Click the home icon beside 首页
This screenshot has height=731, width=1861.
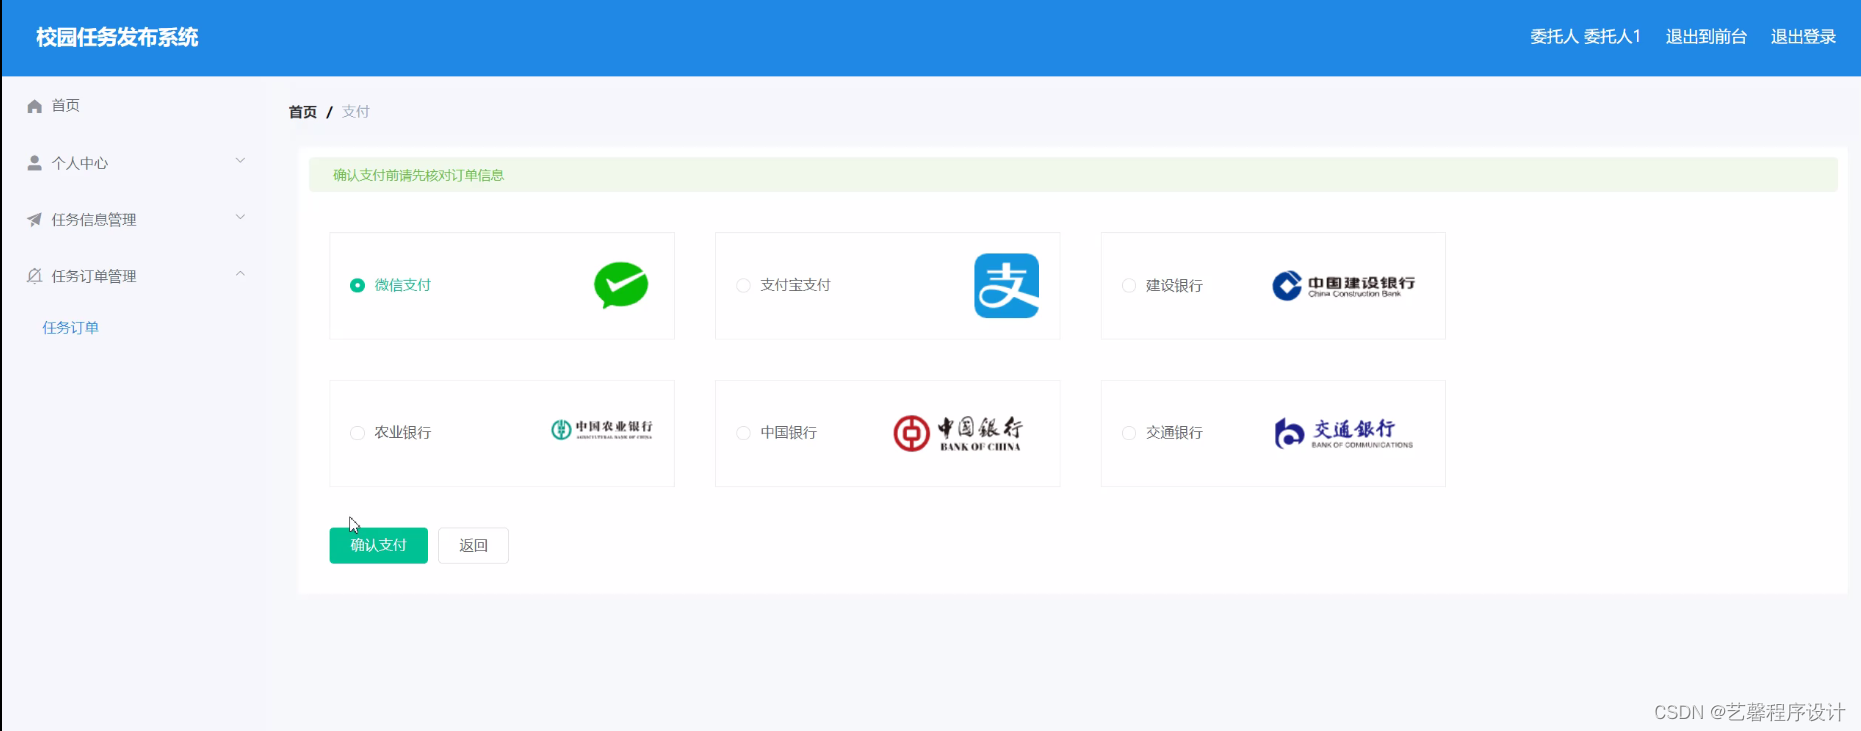pos(34,106)
